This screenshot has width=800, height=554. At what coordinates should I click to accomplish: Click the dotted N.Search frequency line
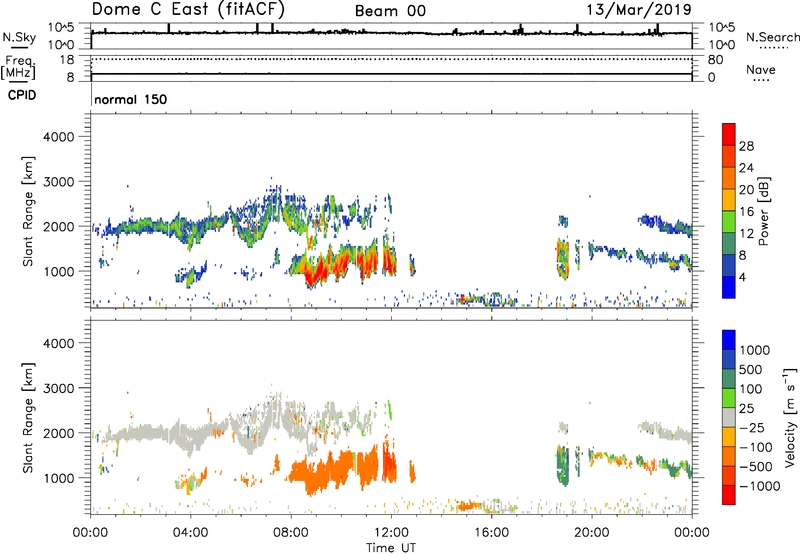click(391, 59)
